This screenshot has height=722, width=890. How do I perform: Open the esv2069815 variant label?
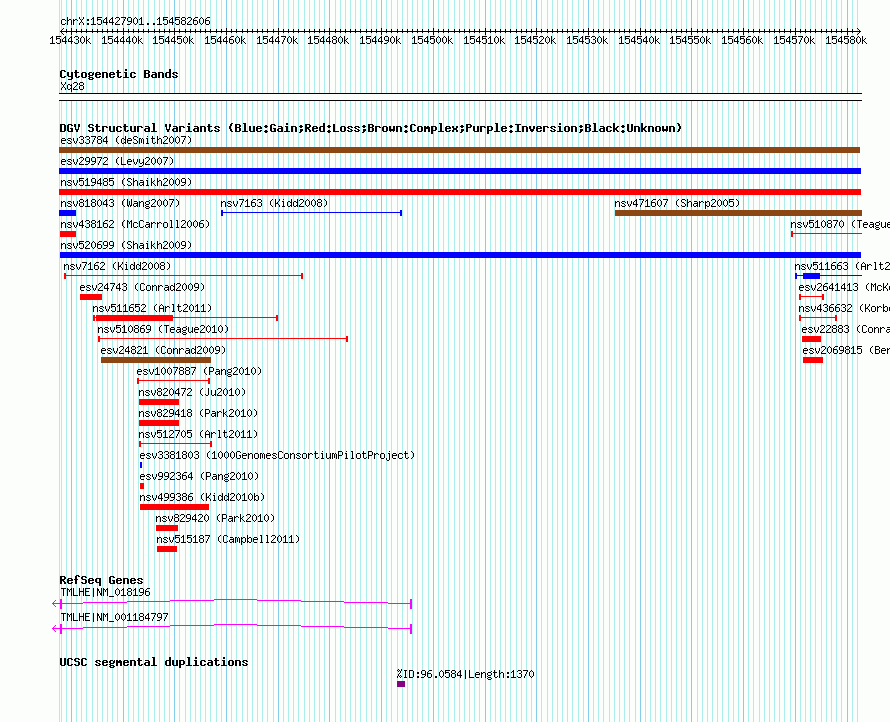[846, 350]
